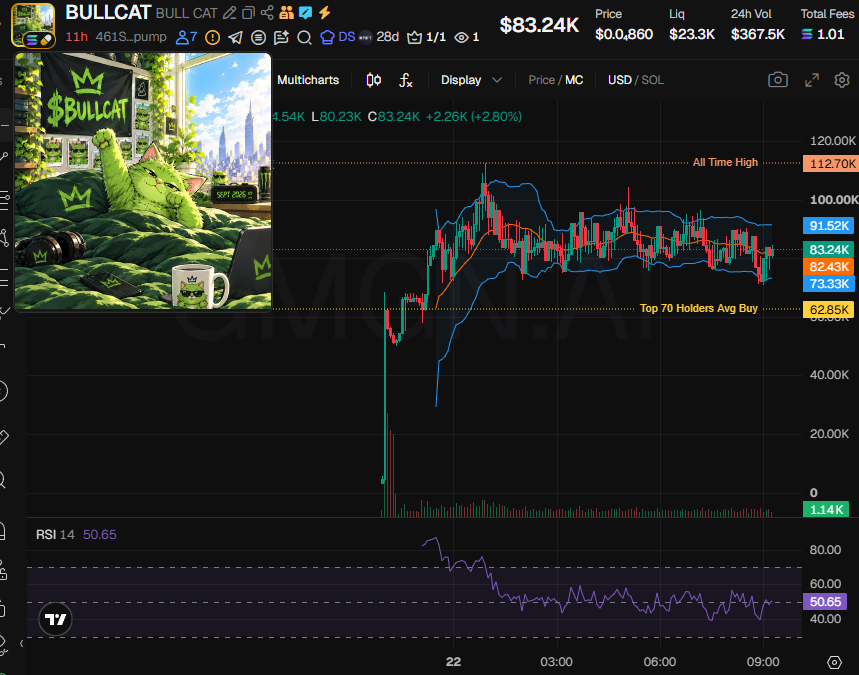Collapse the drawing toolbar with left chevron

pos(21,643)
